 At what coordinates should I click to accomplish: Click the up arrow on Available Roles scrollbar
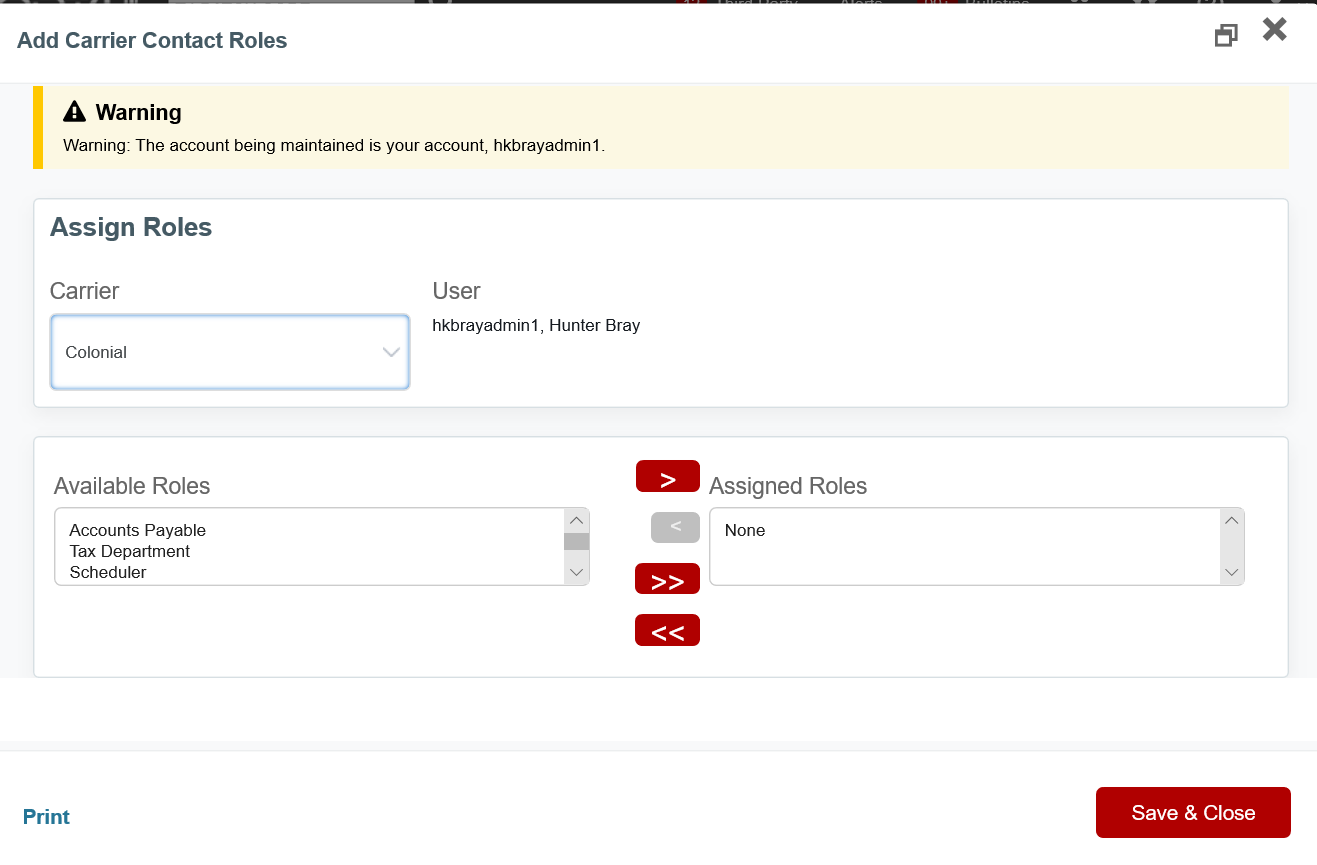pyautogui.click(x=576, y=520)
